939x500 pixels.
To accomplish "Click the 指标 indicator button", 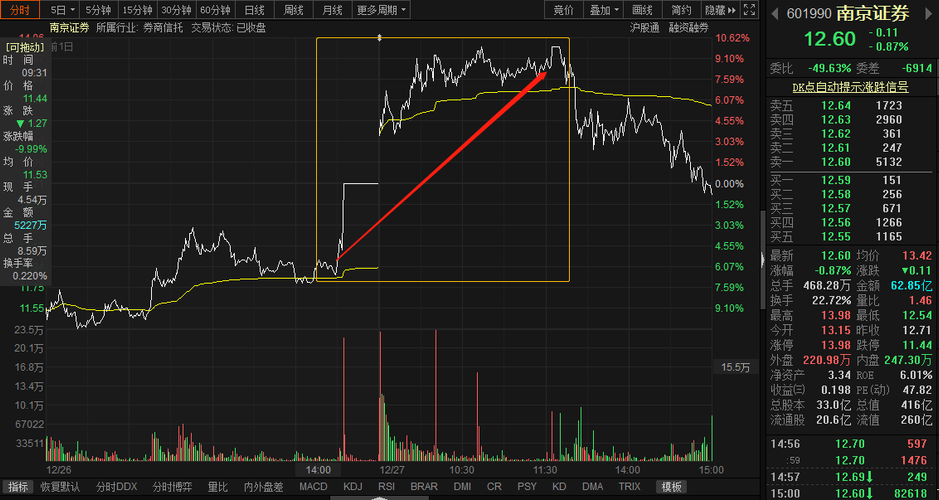I will 17,487.
